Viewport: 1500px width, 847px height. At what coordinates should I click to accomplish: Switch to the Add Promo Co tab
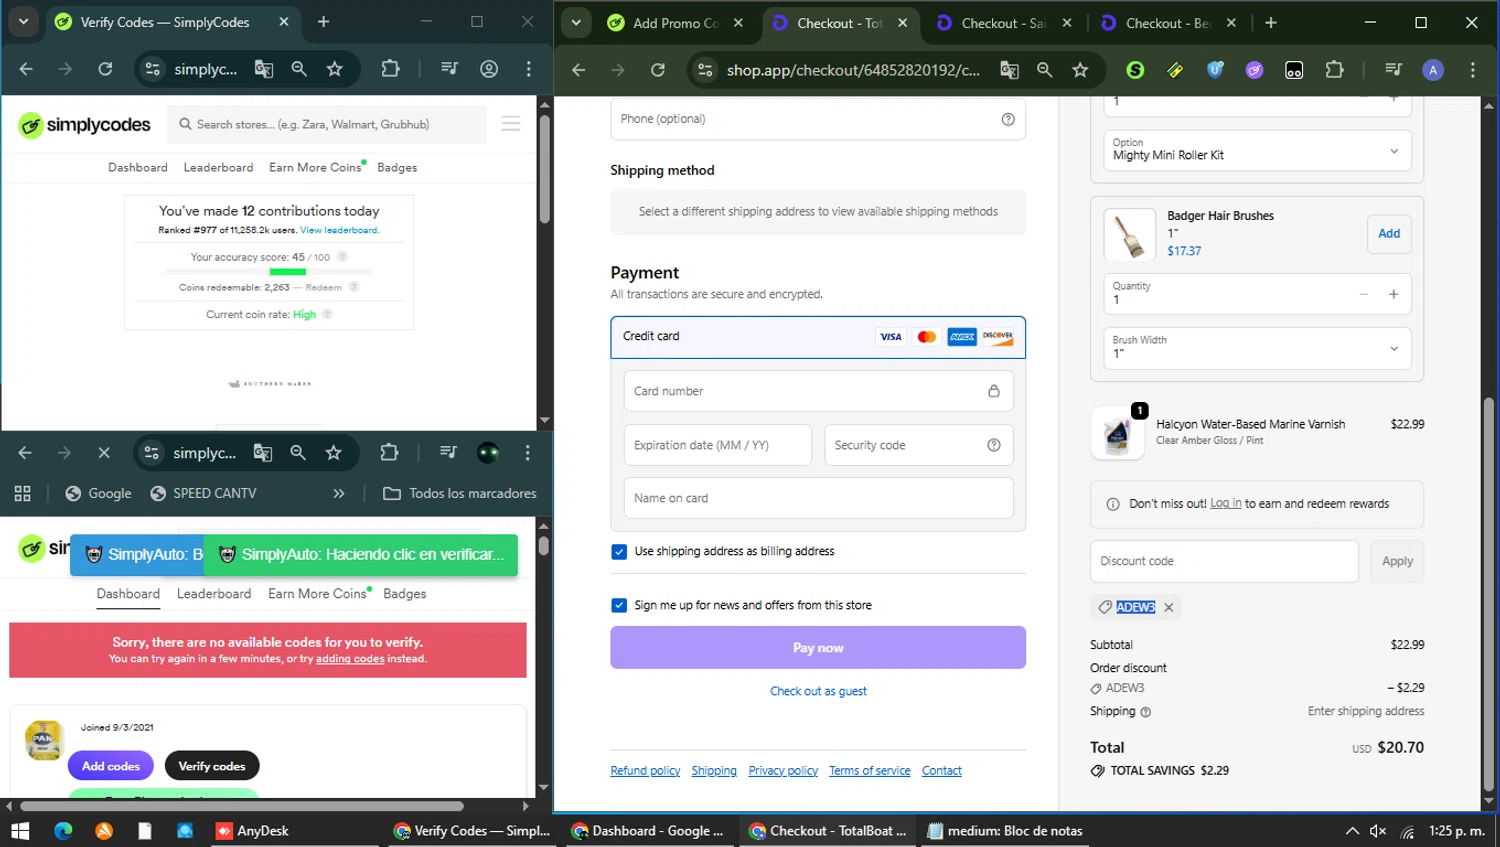tap(677, 23)
